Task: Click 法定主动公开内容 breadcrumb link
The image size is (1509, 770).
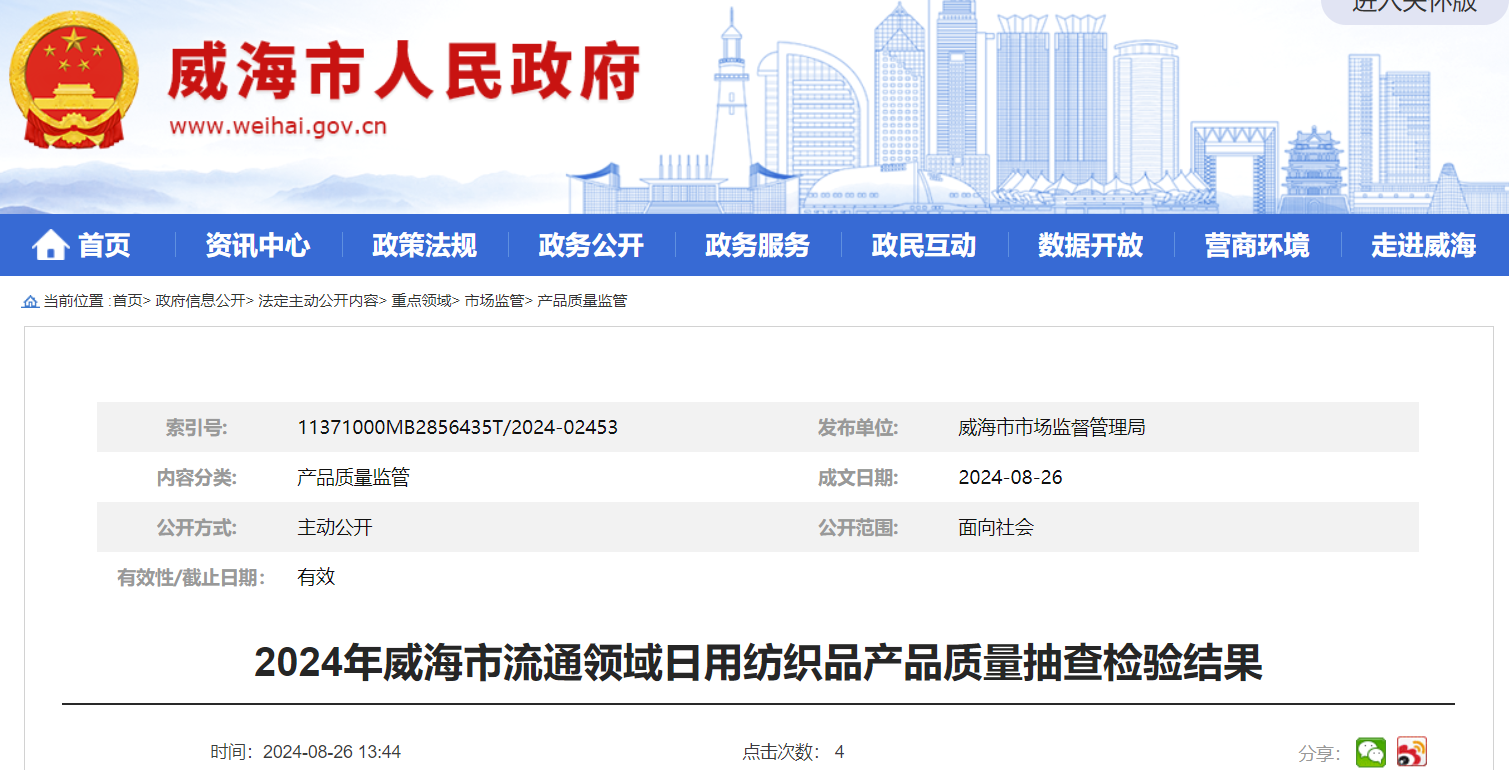Action: pos(318,301)
